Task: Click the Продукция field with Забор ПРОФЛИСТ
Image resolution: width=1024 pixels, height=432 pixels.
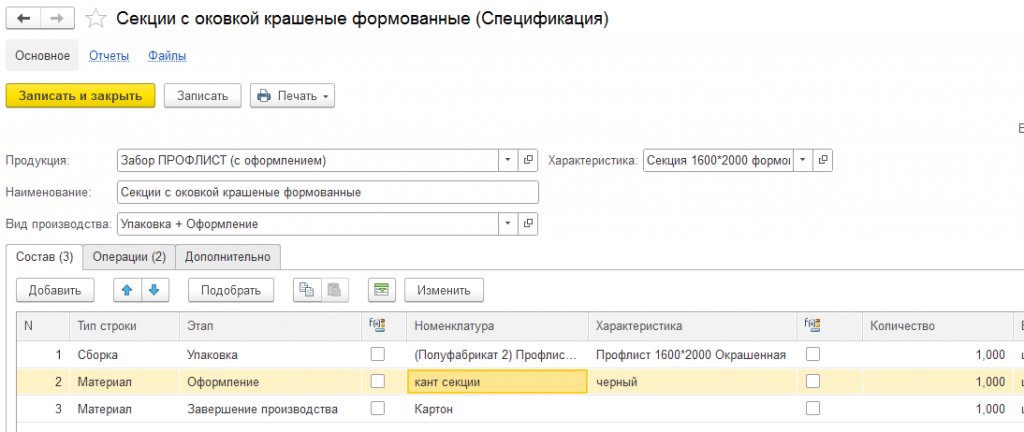Action: (x=308, y=160)
